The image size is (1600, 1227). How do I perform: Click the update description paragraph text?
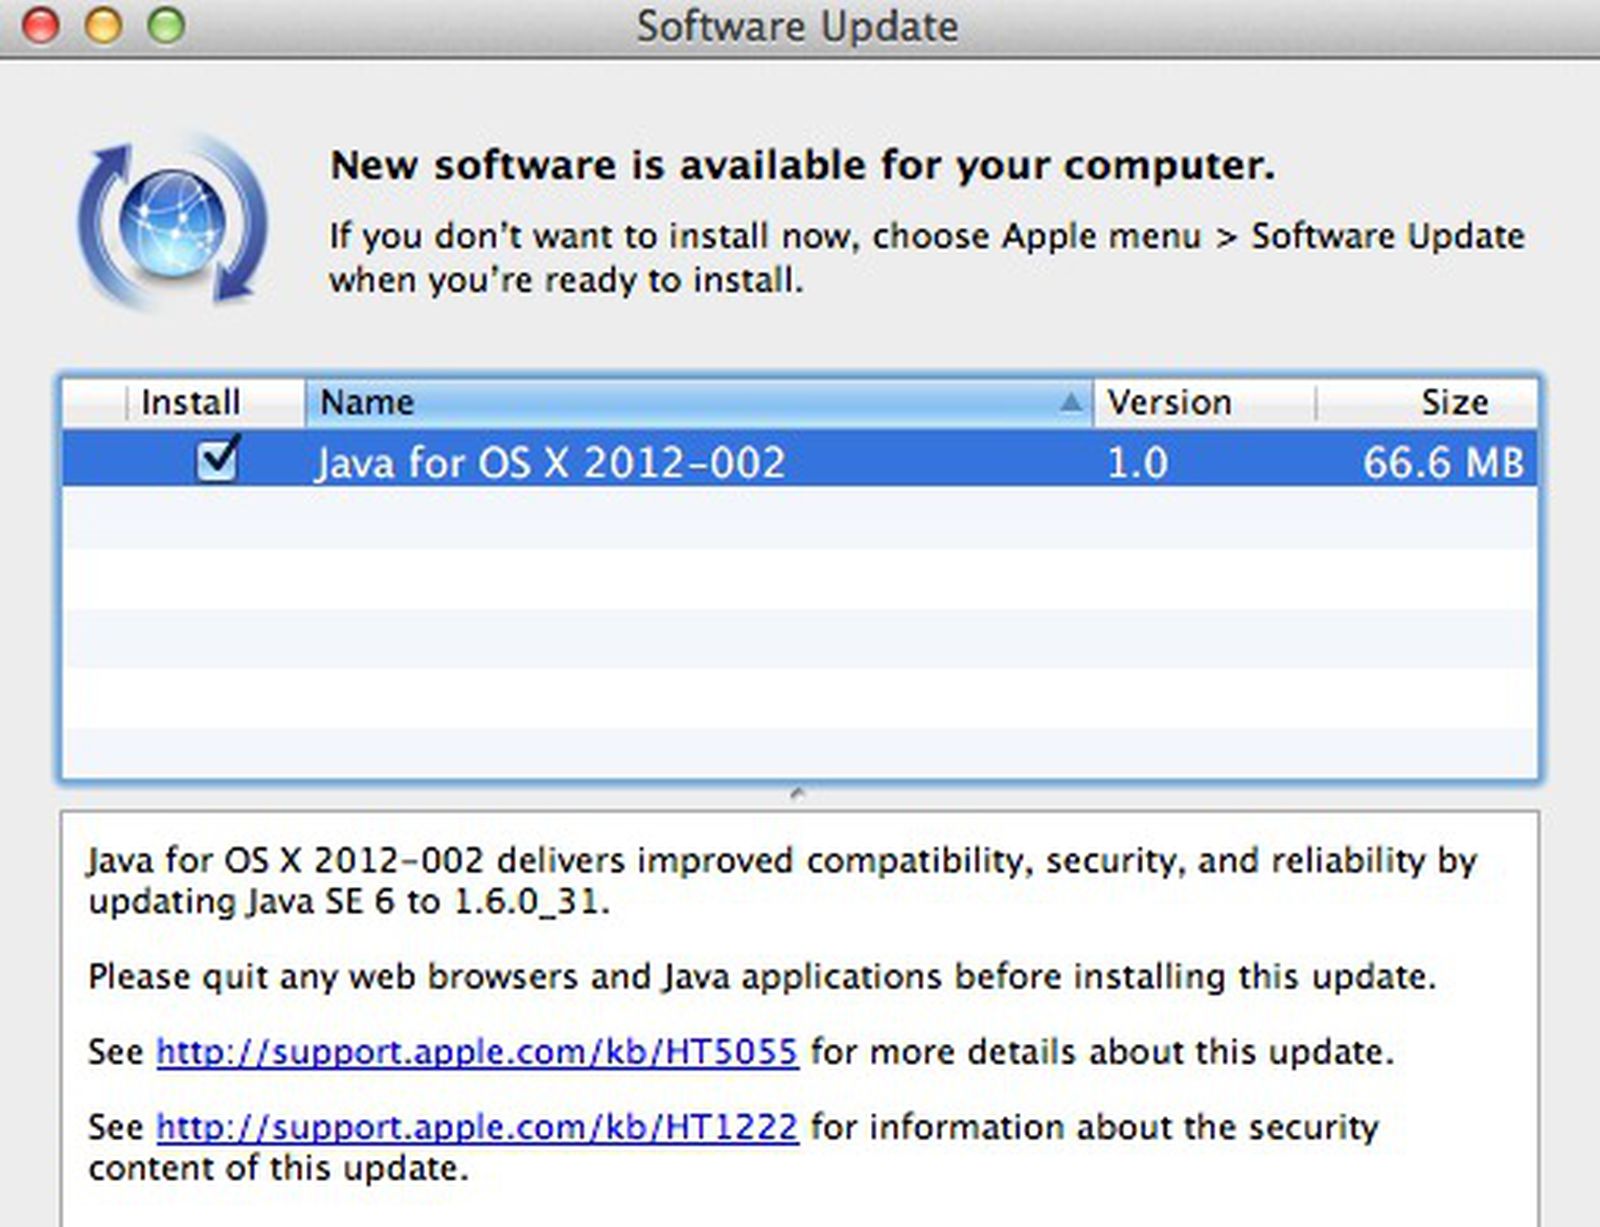780,880
